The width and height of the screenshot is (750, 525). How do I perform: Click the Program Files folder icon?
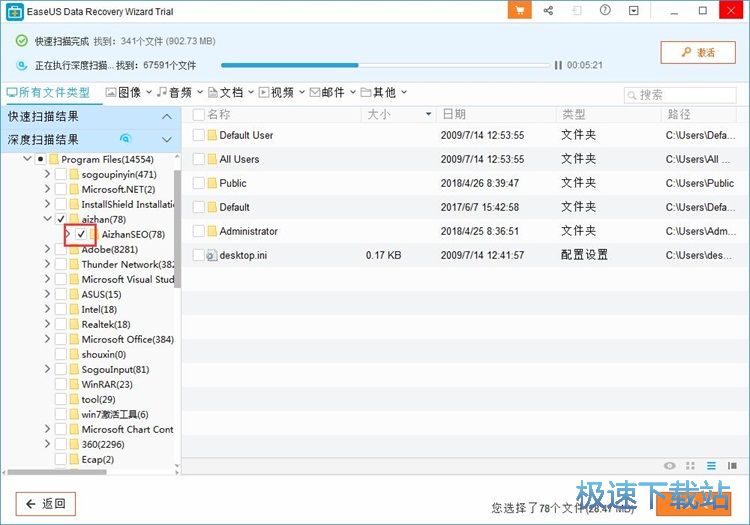[54, 159]
